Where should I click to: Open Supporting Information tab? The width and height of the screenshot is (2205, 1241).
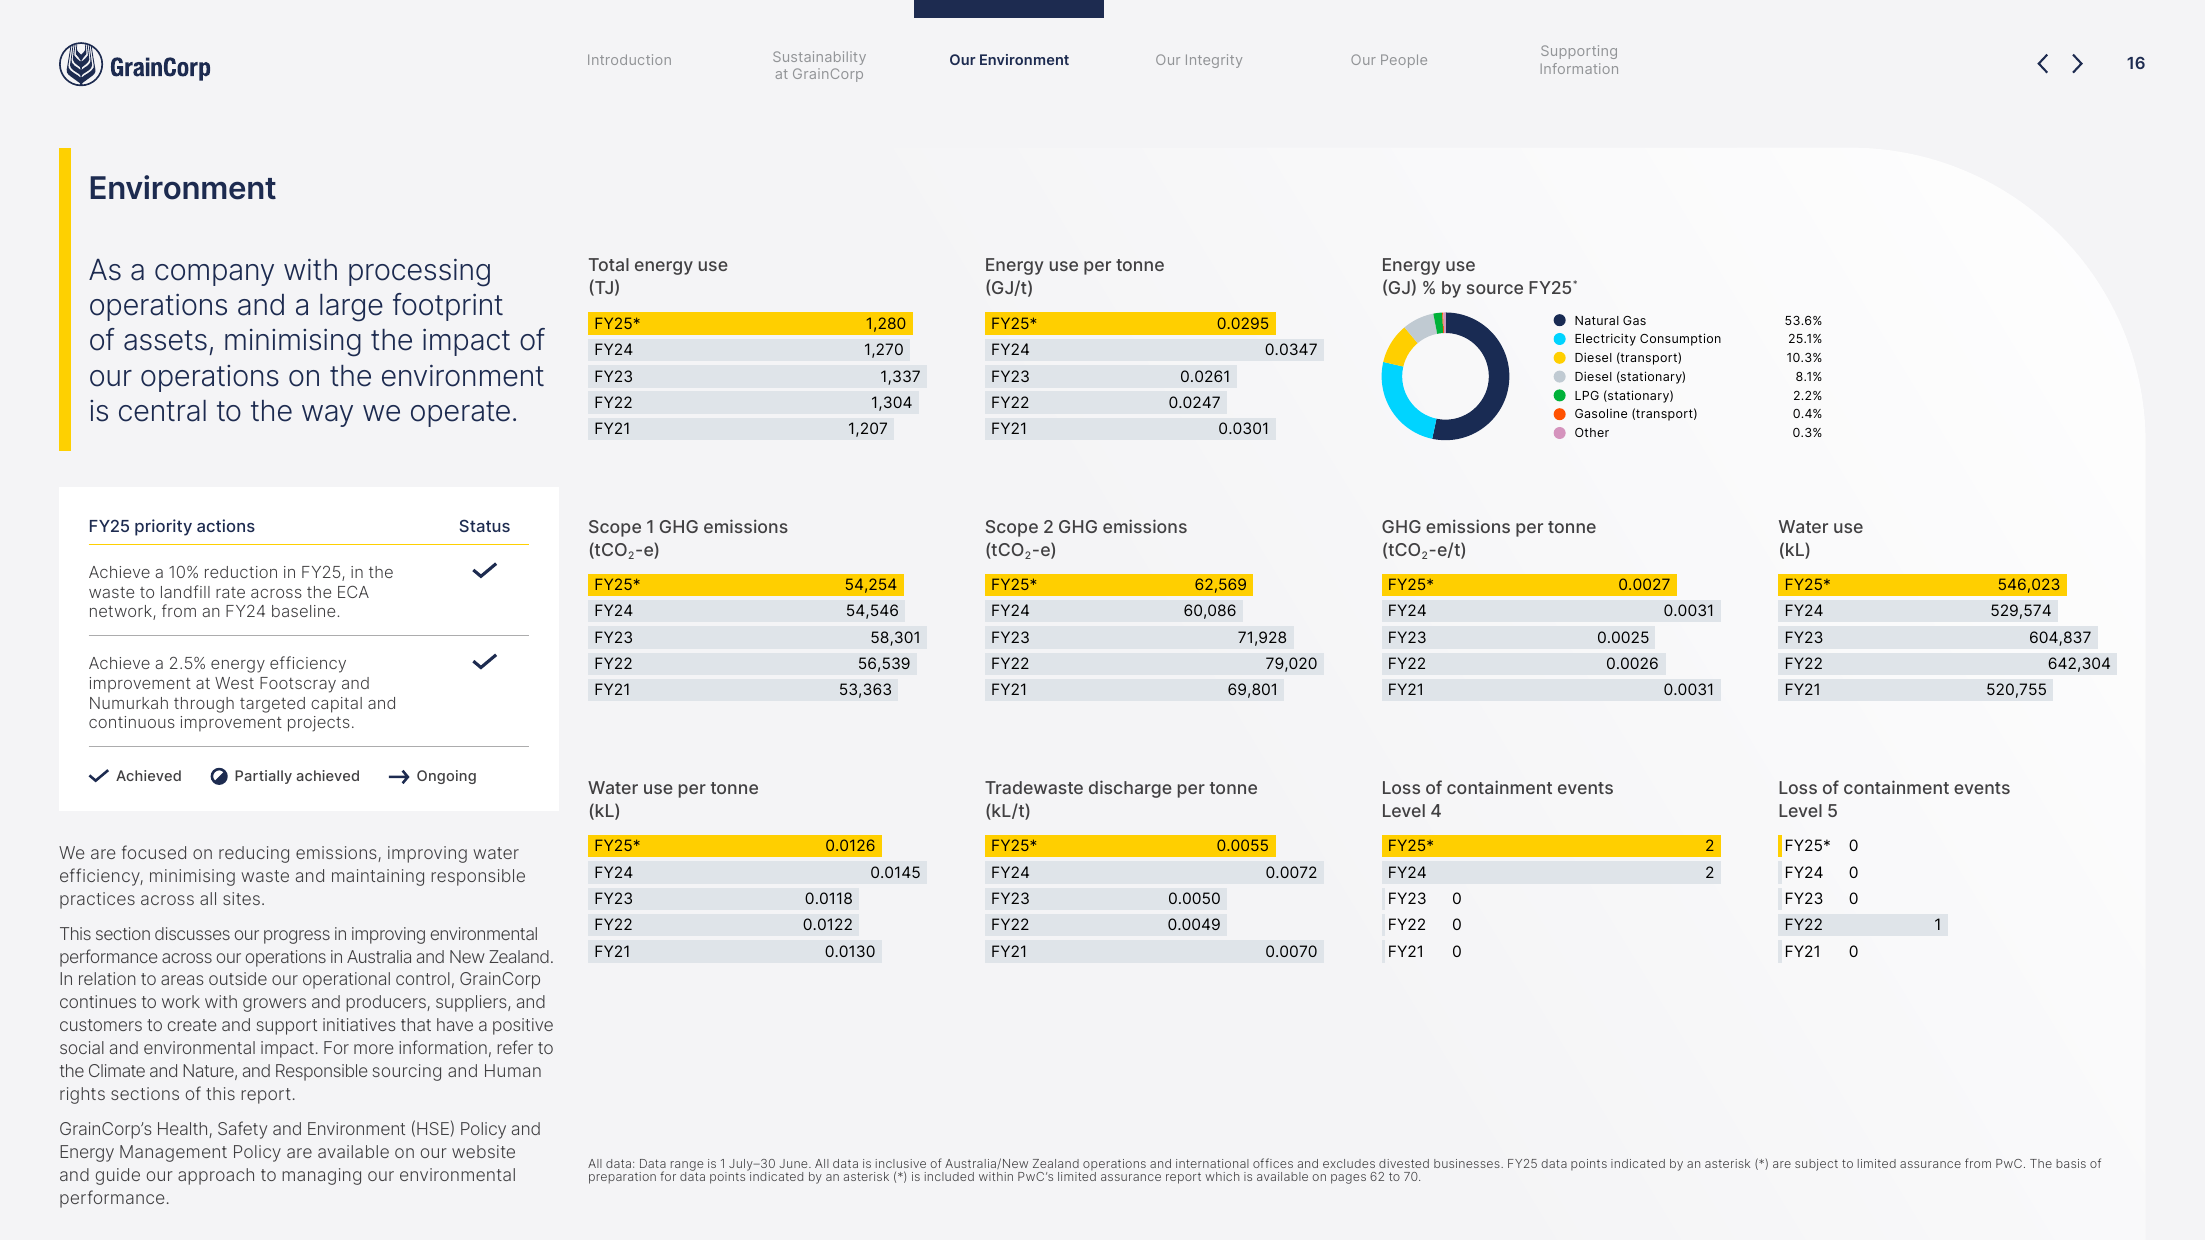(1579, 60)
